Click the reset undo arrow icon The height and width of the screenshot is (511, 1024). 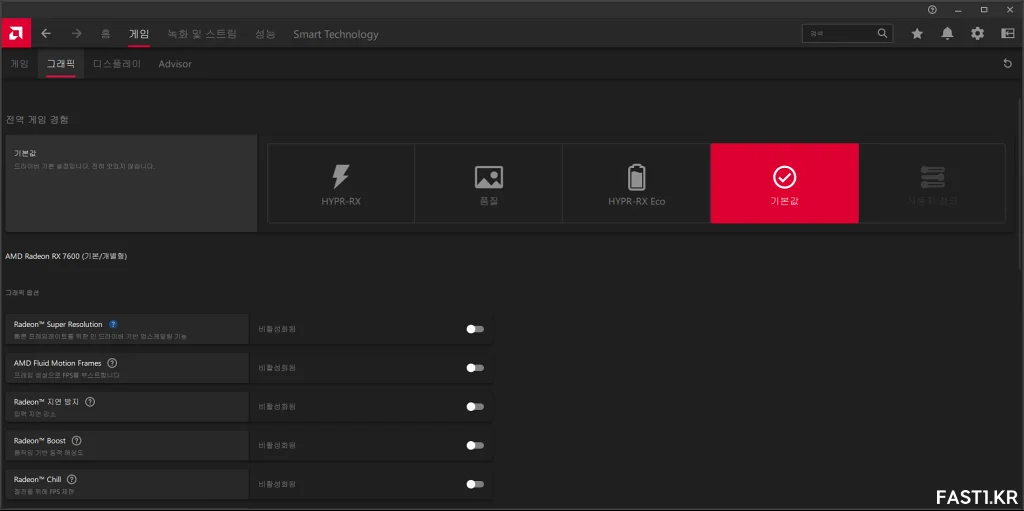[1007, 63]
